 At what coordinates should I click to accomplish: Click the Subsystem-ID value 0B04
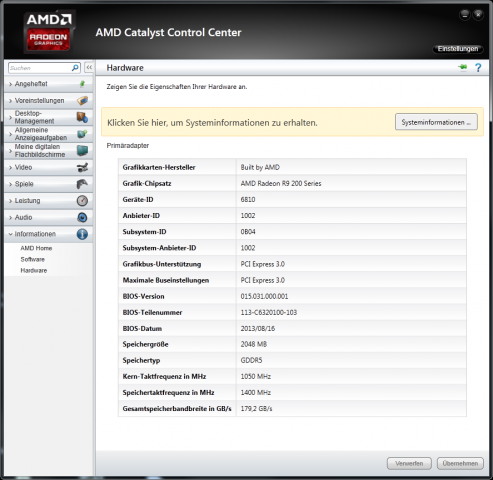click(x=248, y=232)
